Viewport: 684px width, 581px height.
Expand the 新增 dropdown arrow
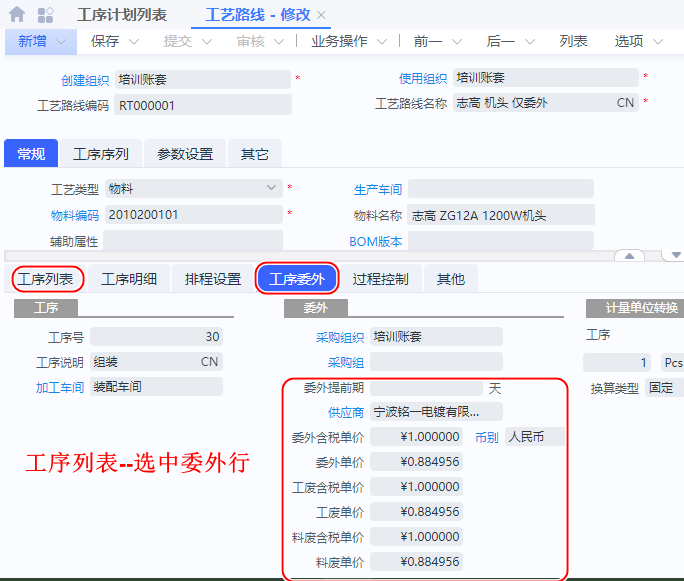click(62, 42)
